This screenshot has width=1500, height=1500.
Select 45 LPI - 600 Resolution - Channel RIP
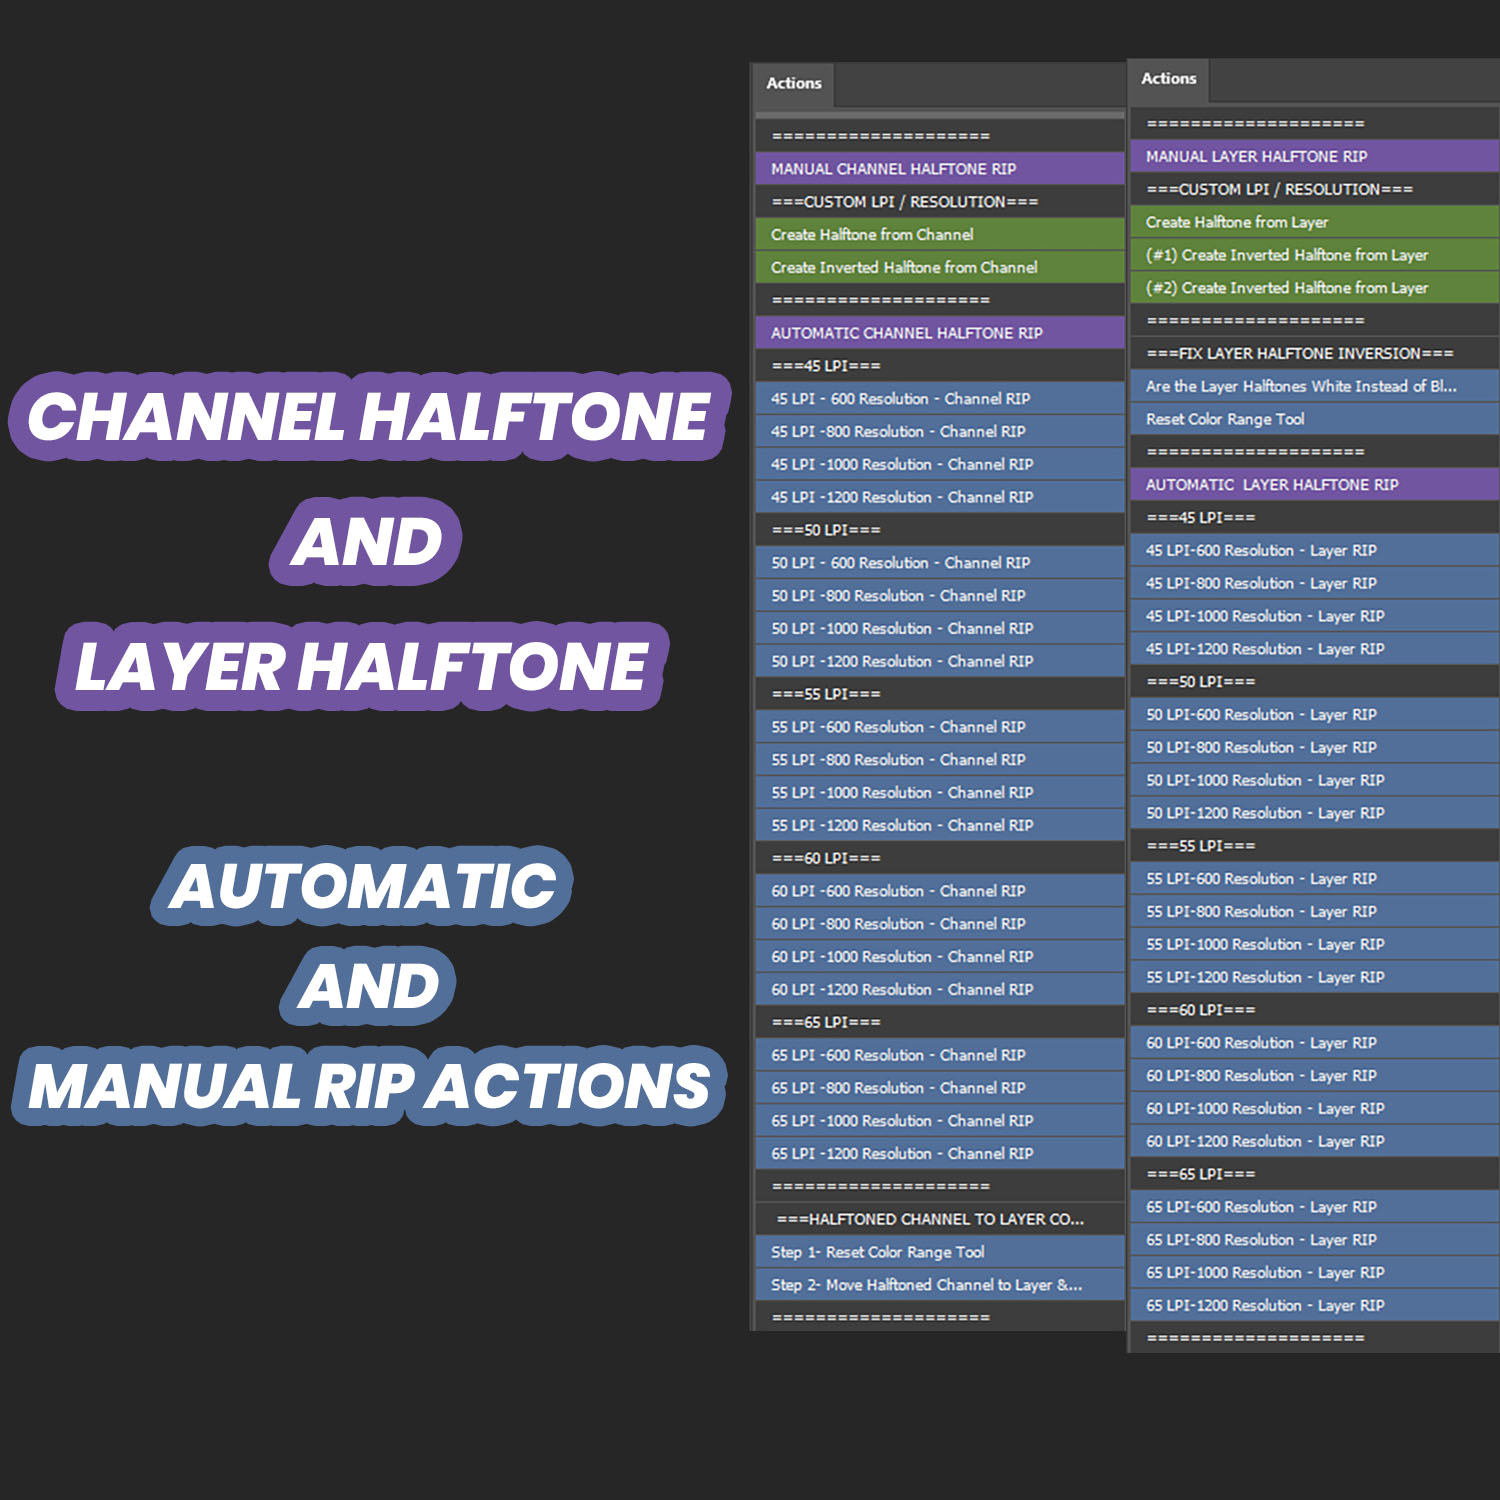click(x=941, y=399)
